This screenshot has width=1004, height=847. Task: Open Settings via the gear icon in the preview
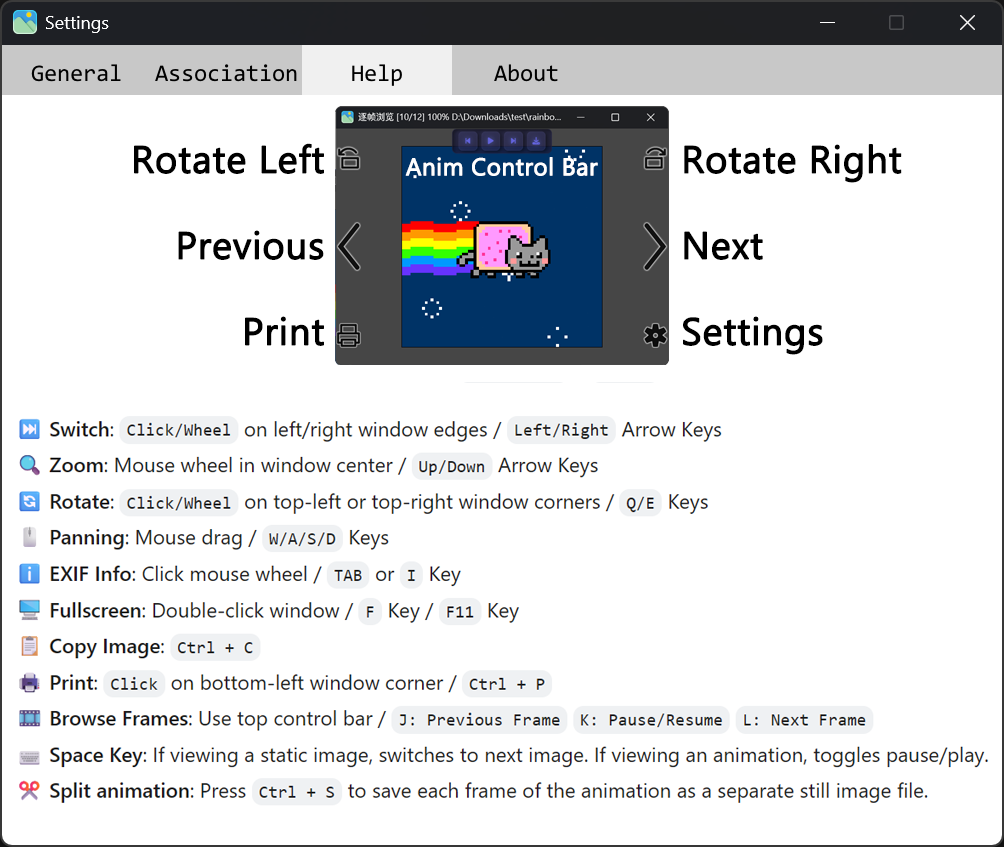(654, 333)
